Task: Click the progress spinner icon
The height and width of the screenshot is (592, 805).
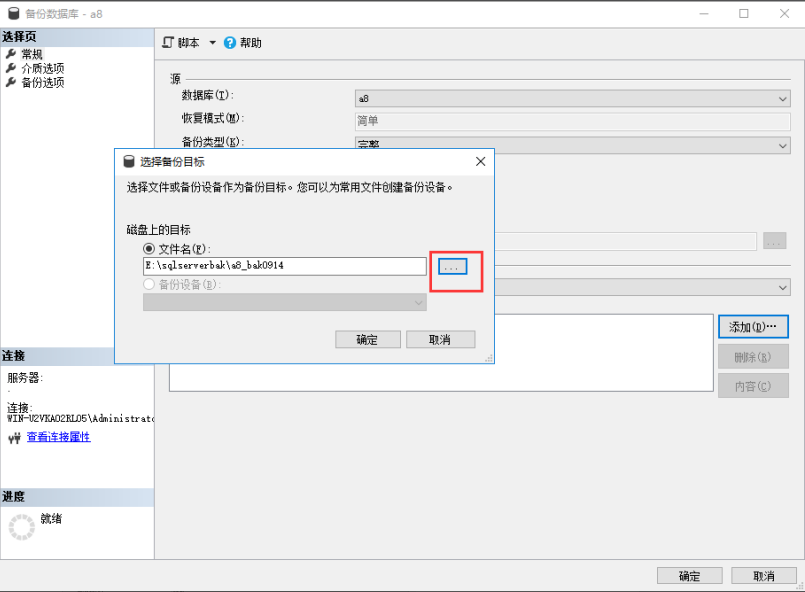Action: pyautogui.click(x=22, y=527)
